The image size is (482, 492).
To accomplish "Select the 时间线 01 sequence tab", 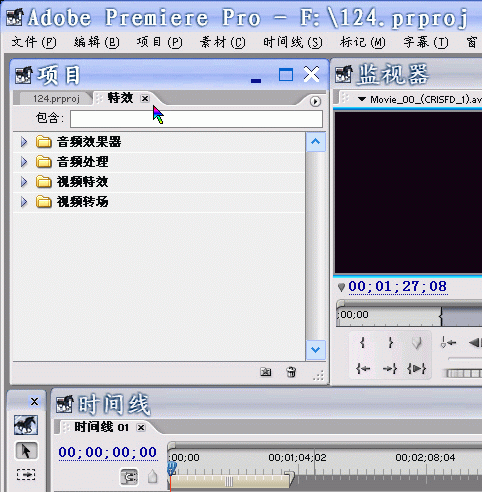I will pyautogui.click(x=101, y=427).
